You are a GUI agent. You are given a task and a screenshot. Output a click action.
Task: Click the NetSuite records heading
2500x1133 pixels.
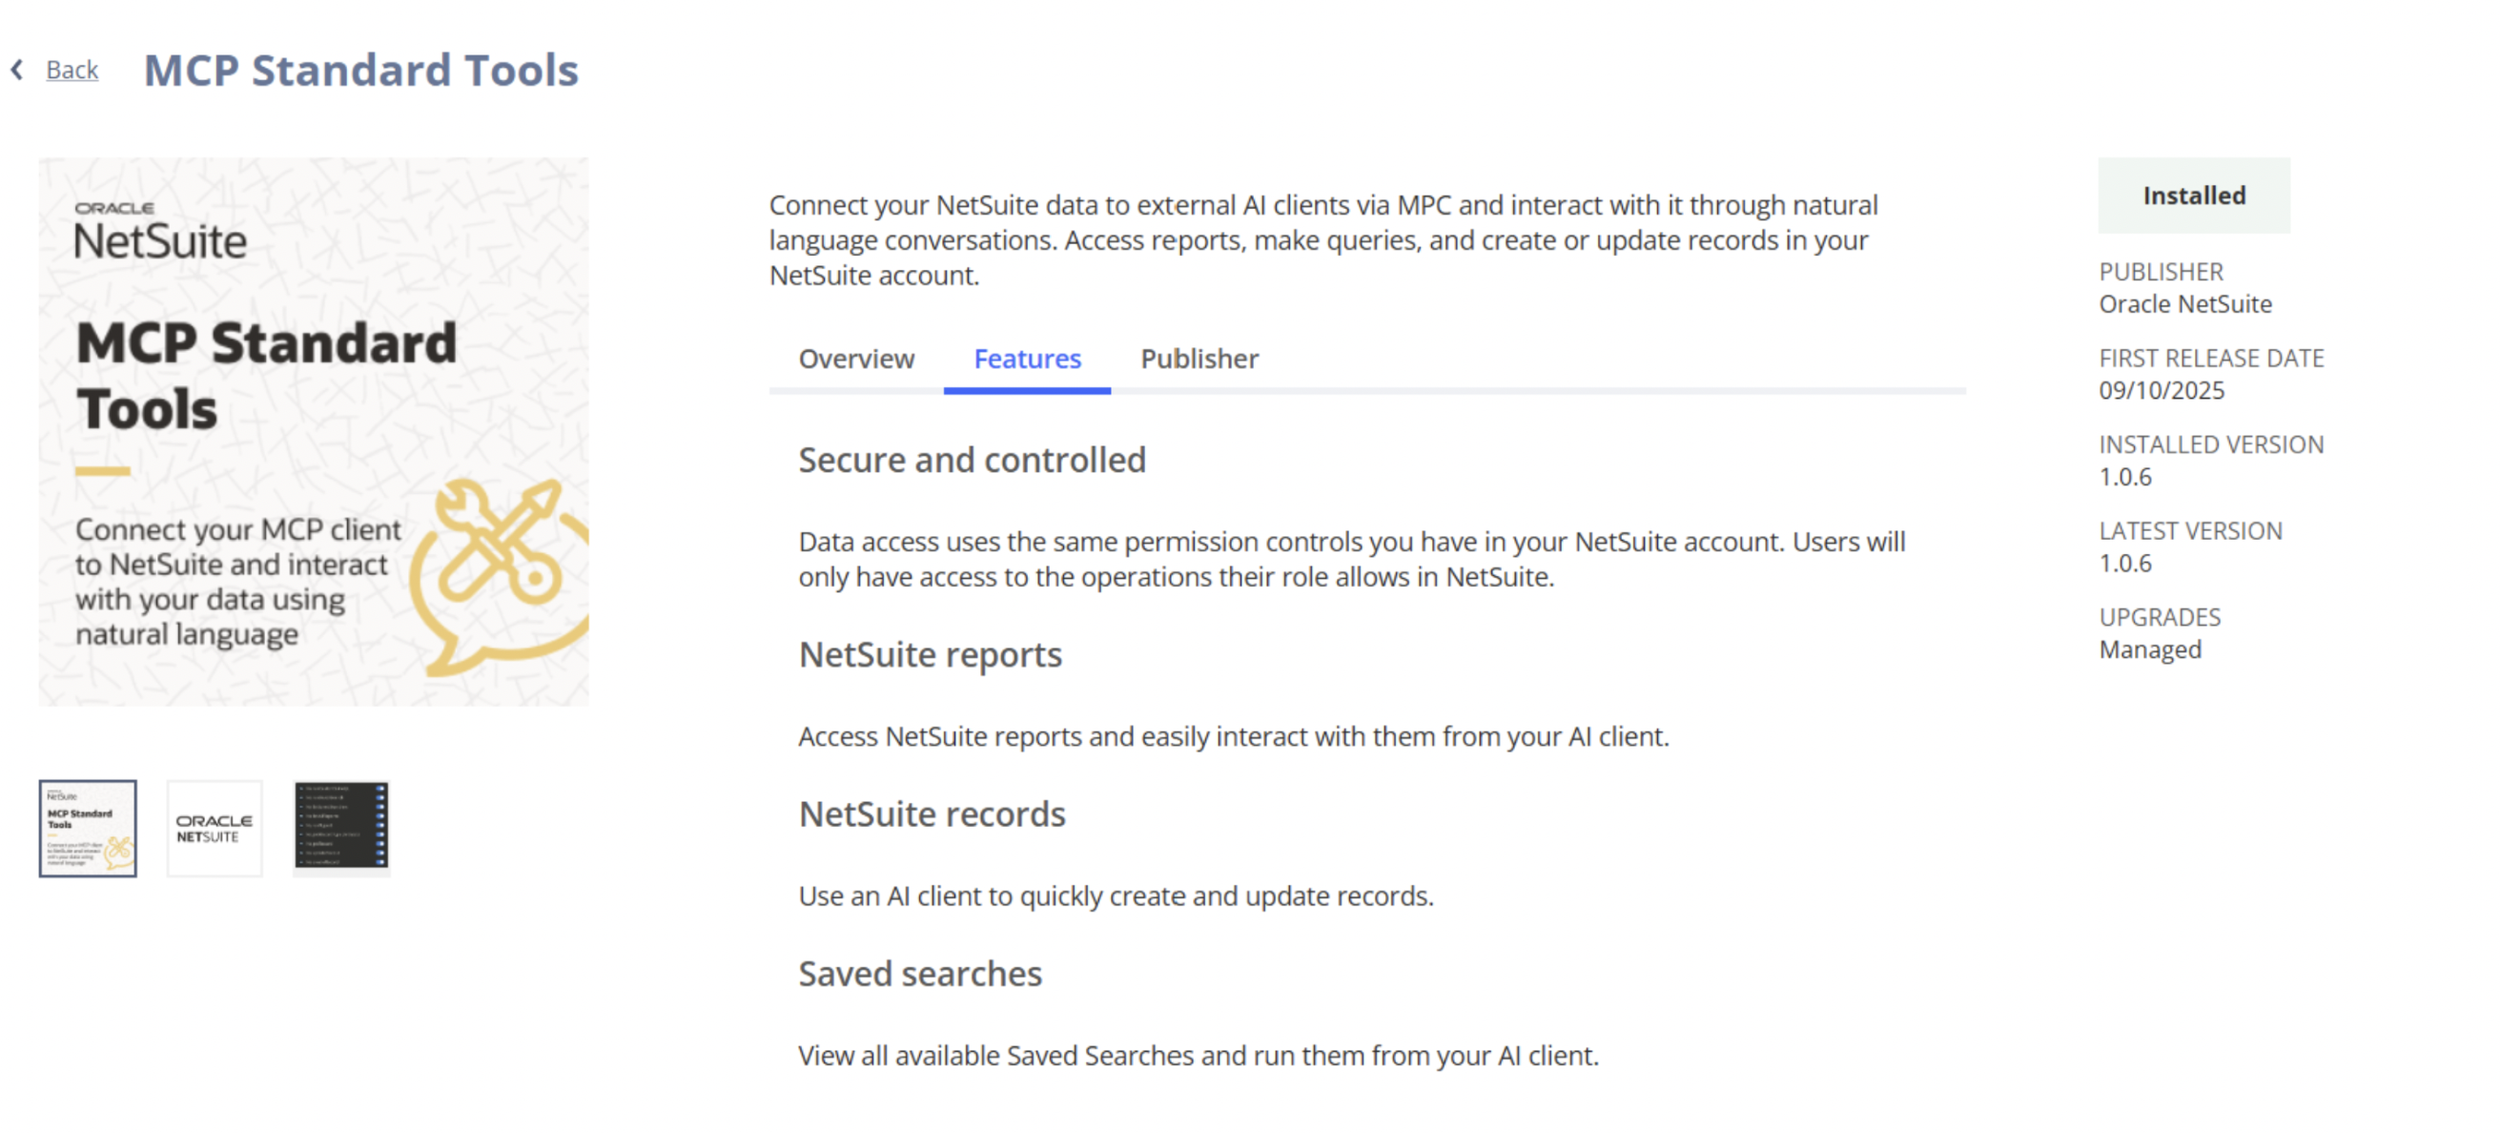(931, 814)
